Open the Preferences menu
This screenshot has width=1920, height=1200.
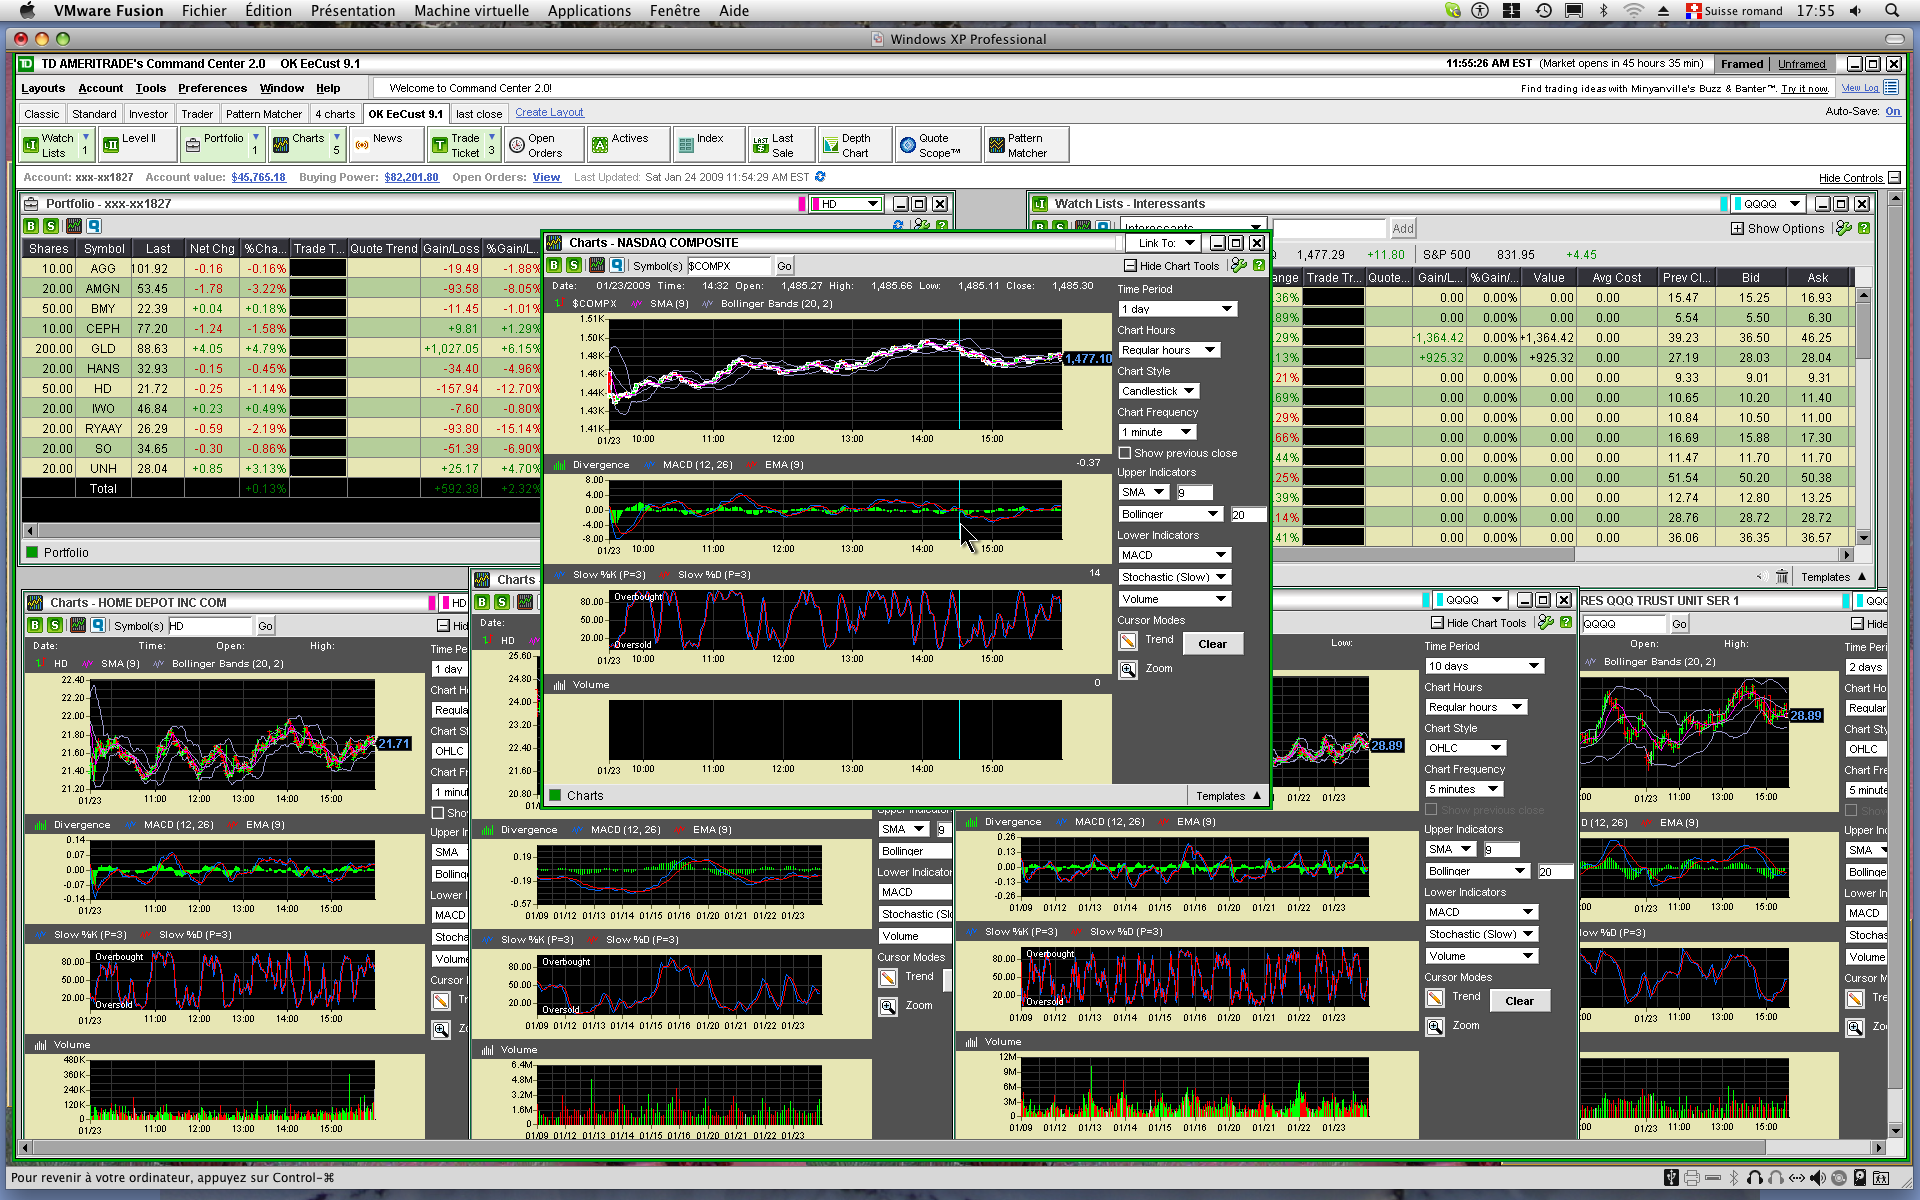[212, 88]
